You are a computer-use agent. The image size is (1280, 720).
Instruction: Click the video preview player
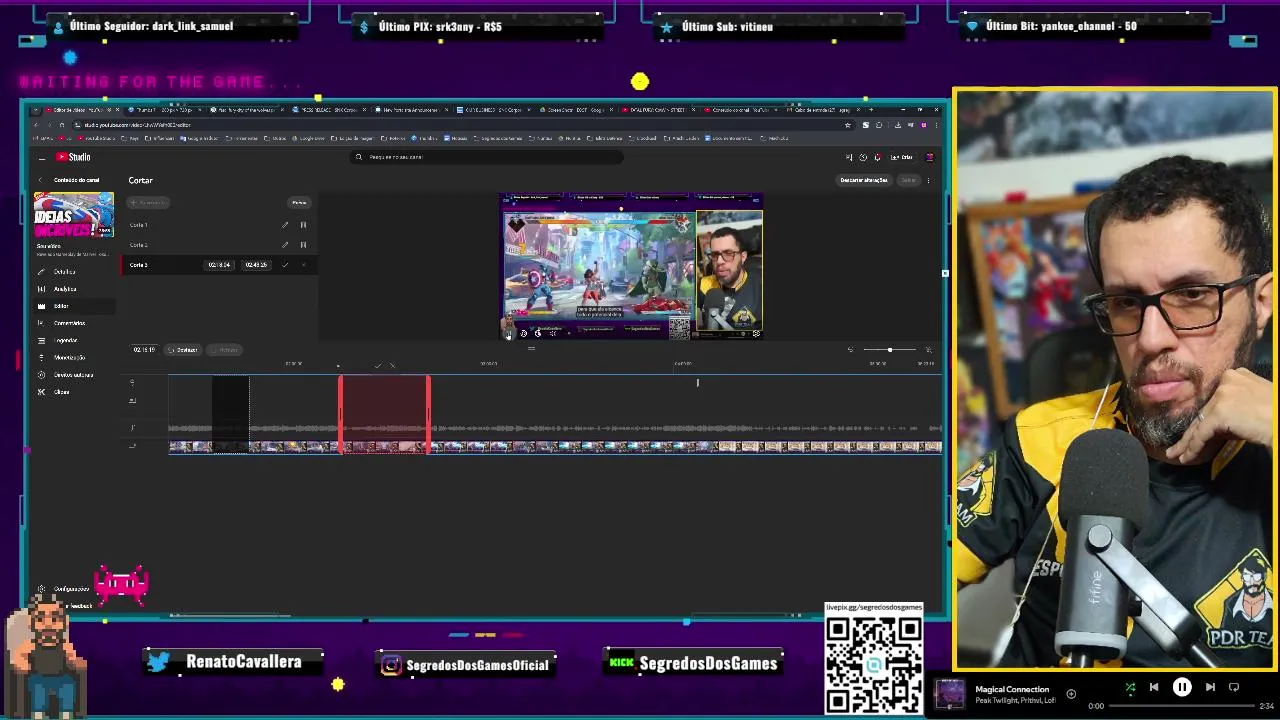click(631, 267)
